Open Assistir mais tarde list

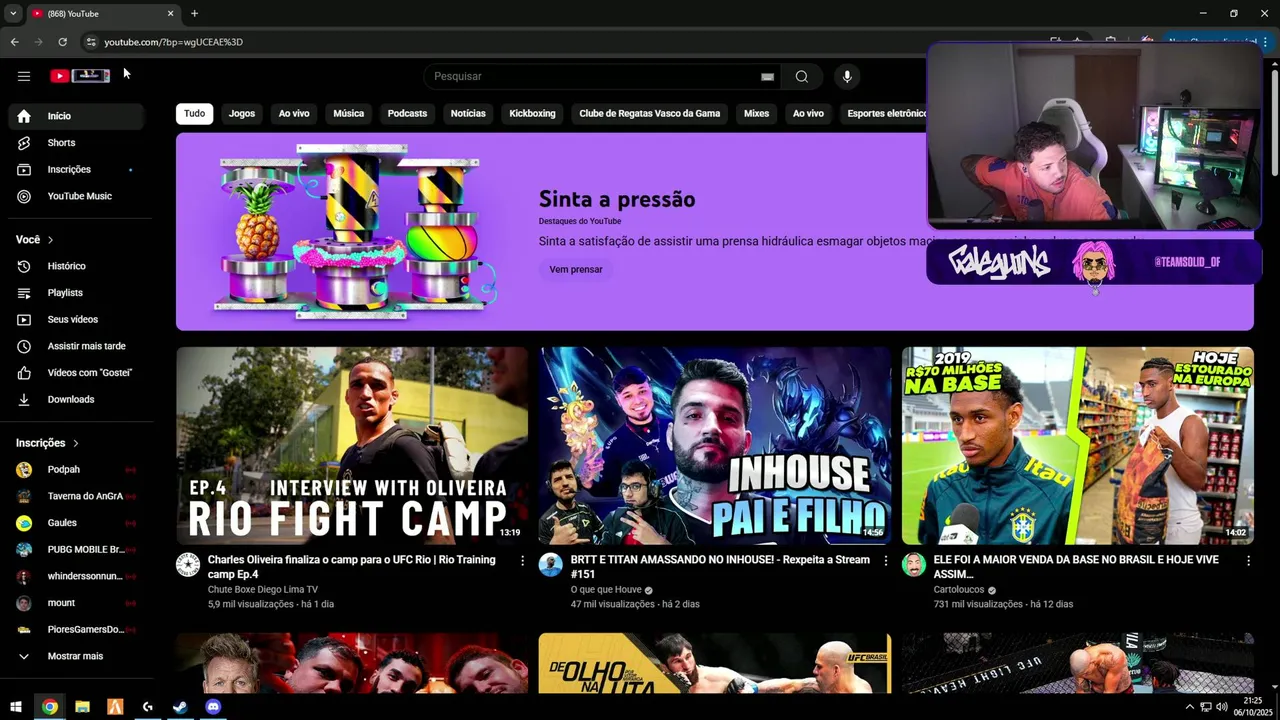point(76,346)
